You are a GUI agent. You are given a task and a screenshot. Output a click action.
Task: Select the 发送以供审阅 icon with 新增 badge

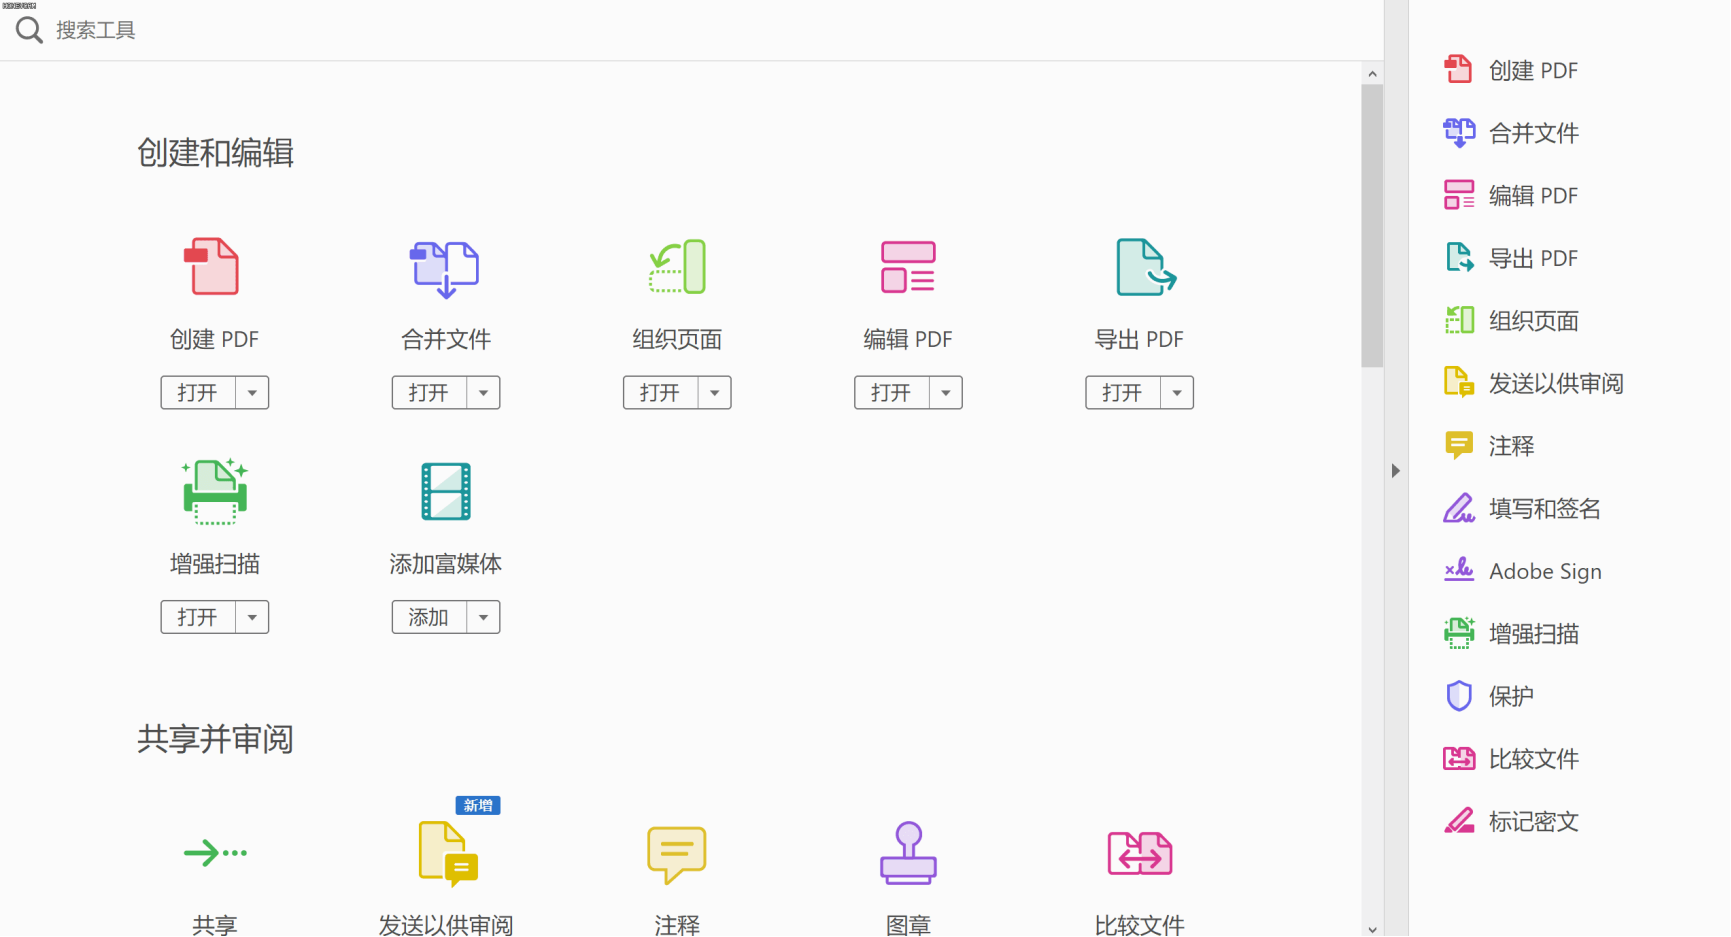point(447,853)
